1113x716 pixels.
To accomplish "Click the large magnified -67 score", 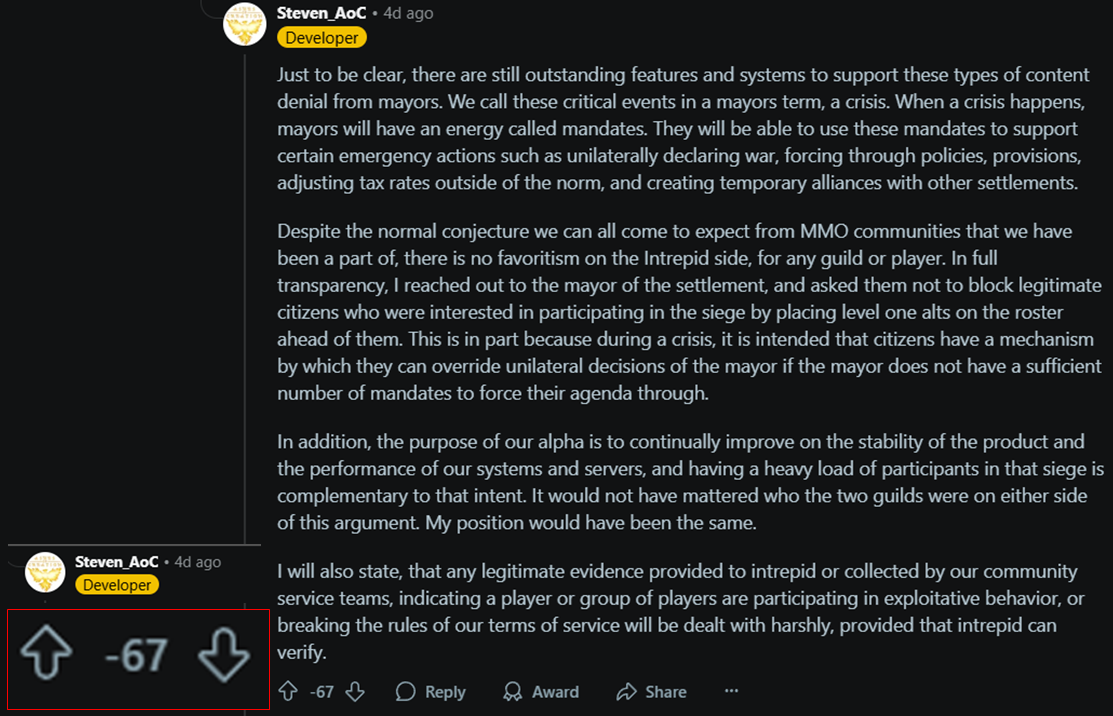I will click(x=136, y=656).
